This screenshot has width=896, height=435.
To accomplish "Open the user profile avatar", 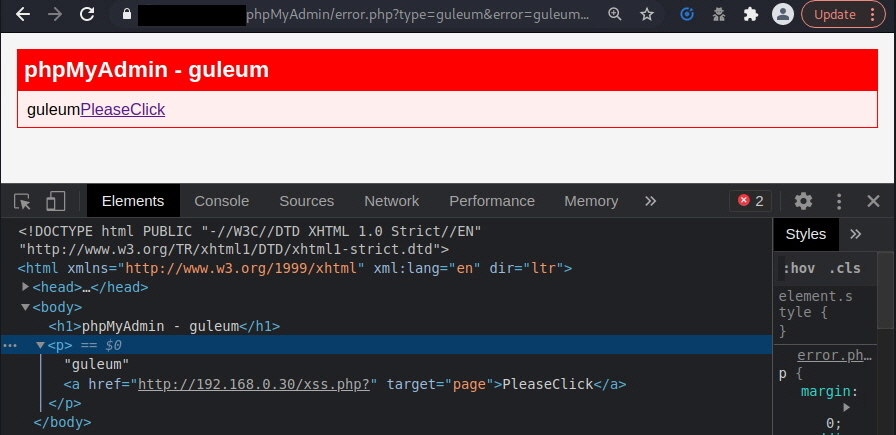I will (783, 14).
